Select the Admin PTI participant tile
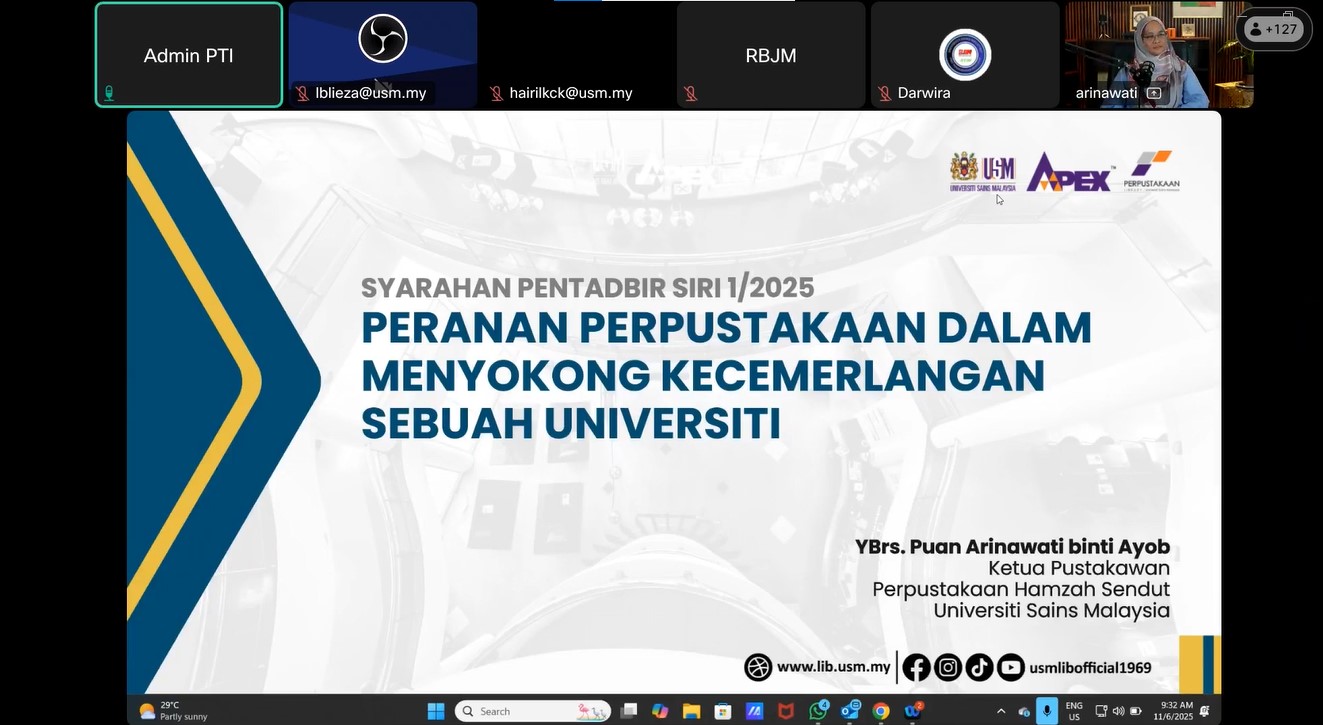Image resolution: width=1323 pixels, height=725 pixels. (189, 55)
